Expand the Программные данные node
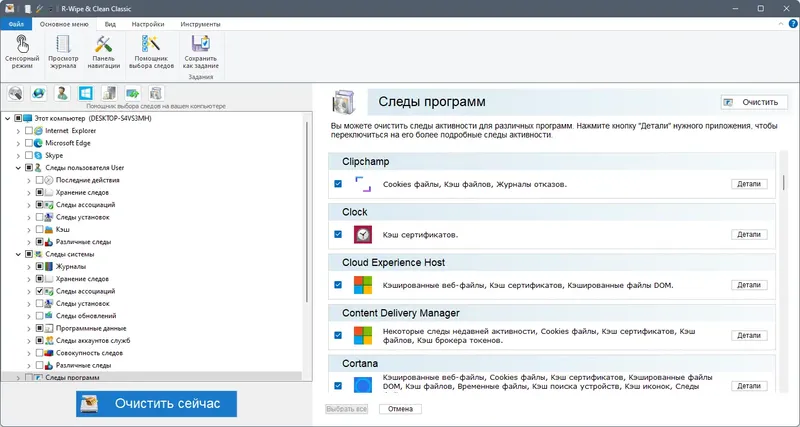This screenshot has height=427, width=800. tap(29, 328)
